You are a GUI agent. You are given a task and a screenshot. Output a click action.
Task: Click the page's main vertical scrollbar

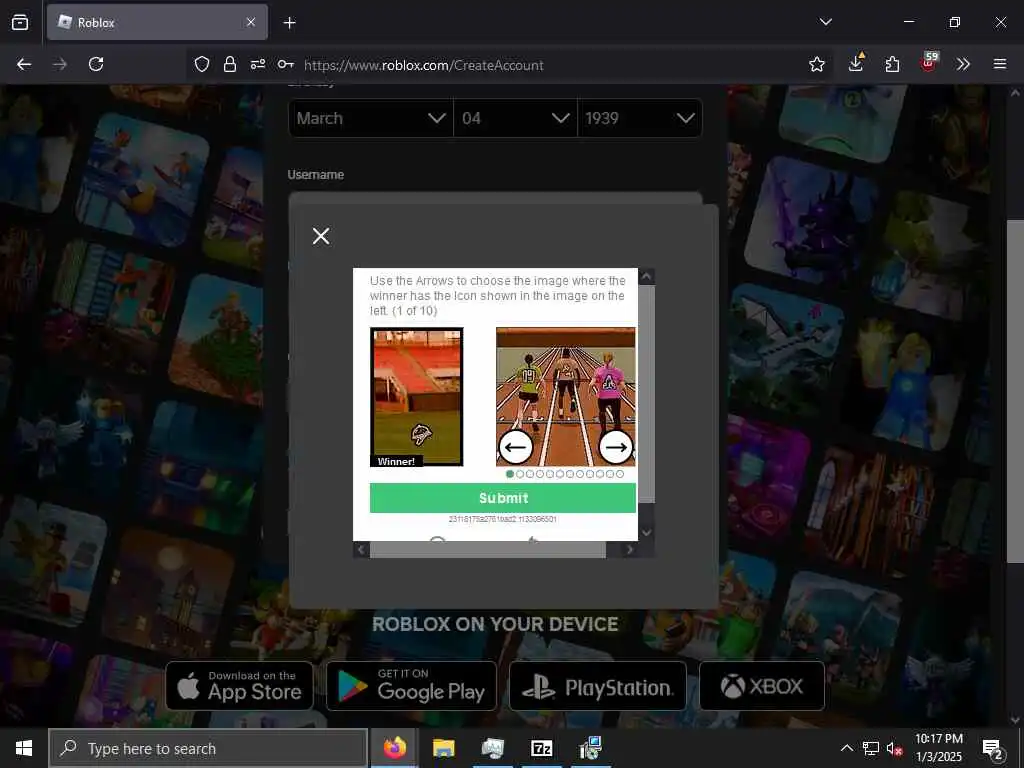1014,392
